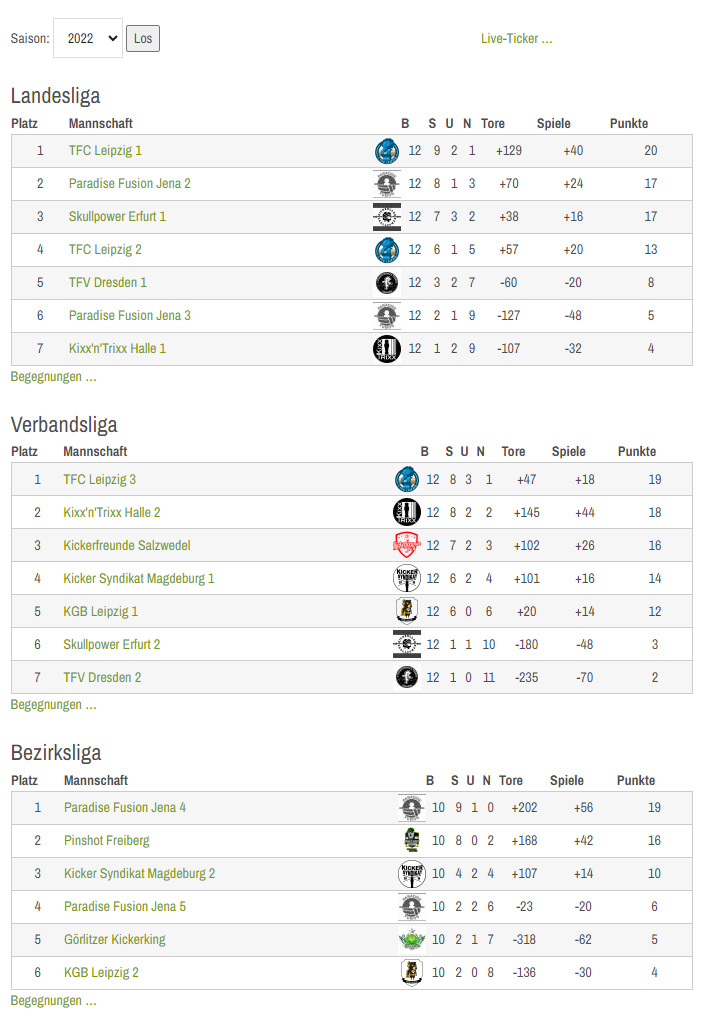This screenshot has width=706, height=1027.
Task: Open Kicker Syndikat Magdeburg 2 team link
Action: point(139,874)
